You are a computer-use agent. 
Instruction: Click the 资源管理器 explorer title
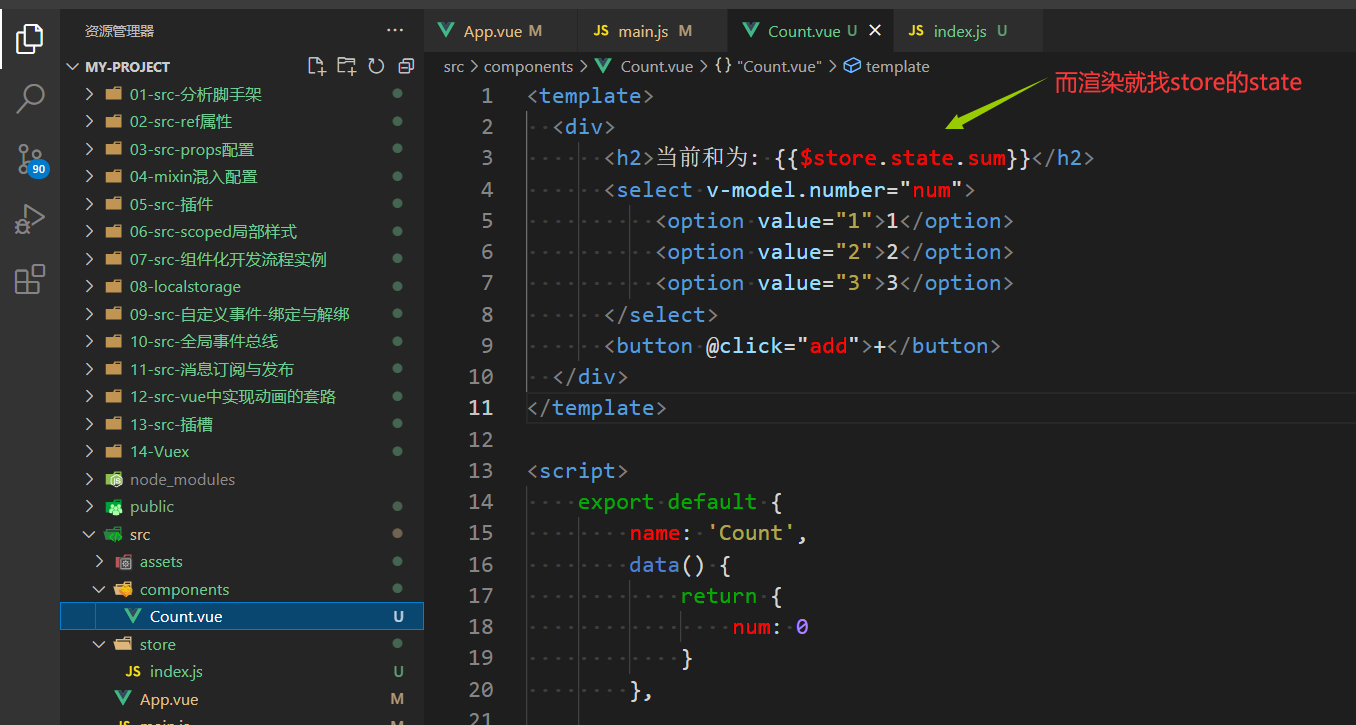120,31
